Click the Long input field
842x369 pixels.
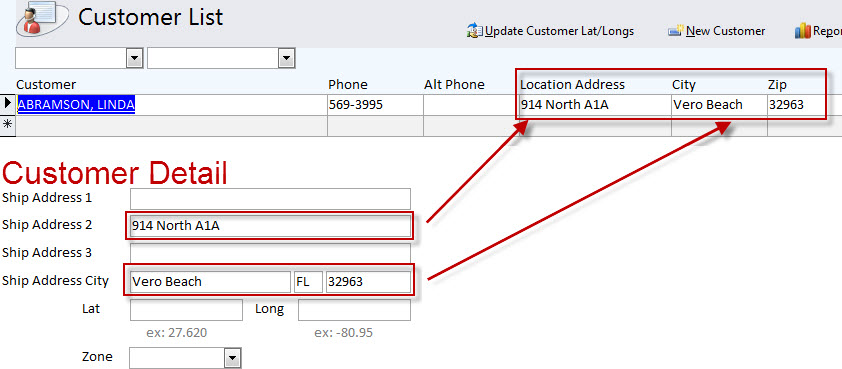point(354,310)
